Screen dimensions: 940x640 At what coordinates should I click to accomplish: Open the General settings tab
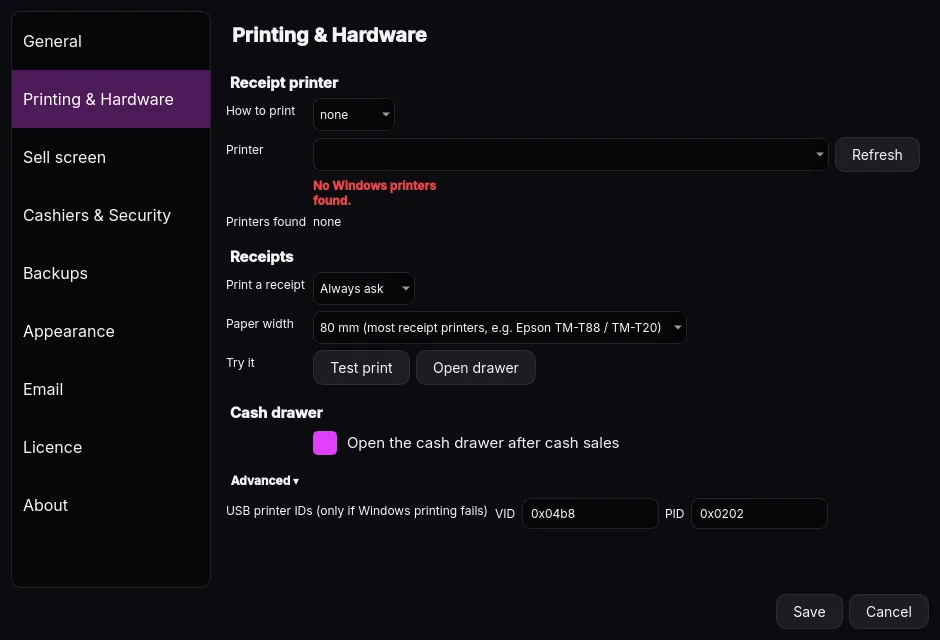coord(111,41)
